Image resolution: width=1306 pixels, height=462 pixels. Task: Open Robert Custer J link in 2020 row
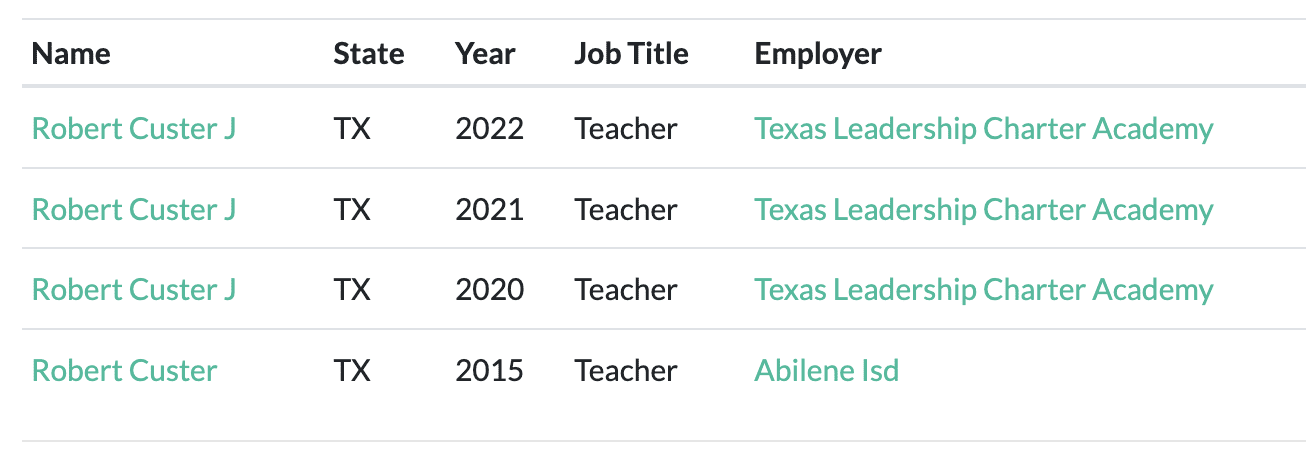point(134,290)
